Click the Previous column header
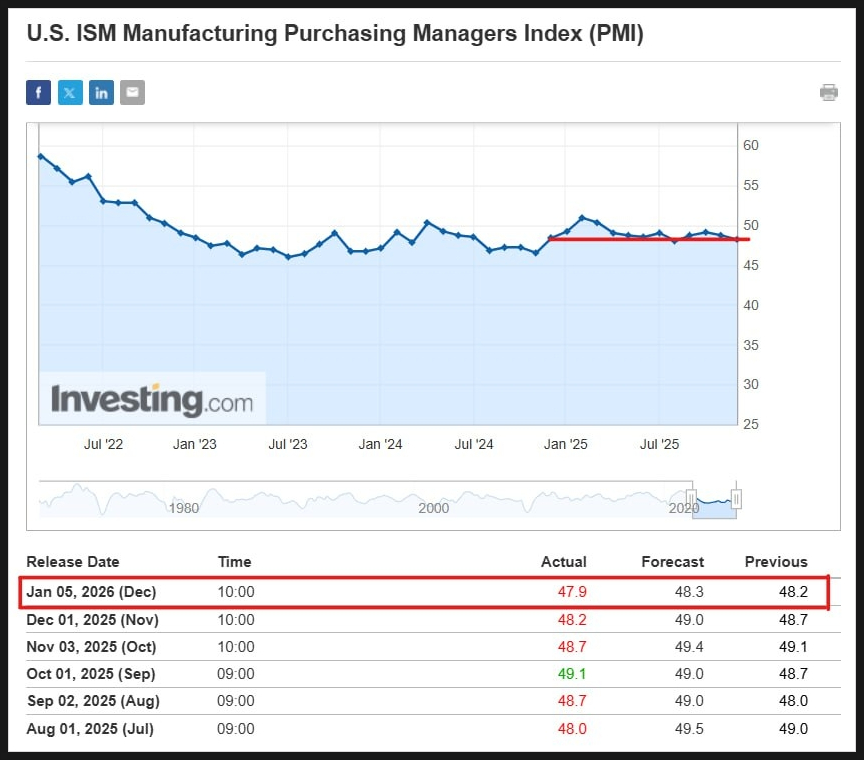Screen dimensions: 864x760 coord(775,562)
